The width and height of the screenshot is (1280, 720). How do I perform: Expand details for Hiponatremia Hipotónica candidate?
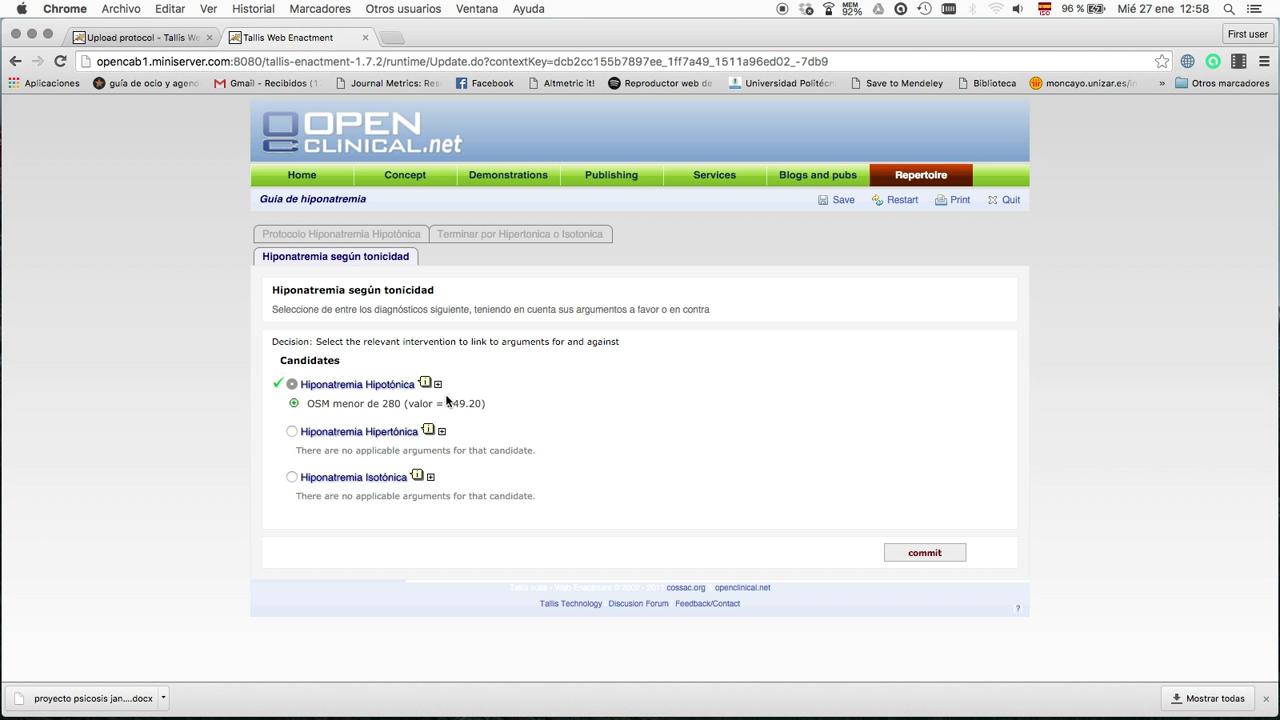438,385
